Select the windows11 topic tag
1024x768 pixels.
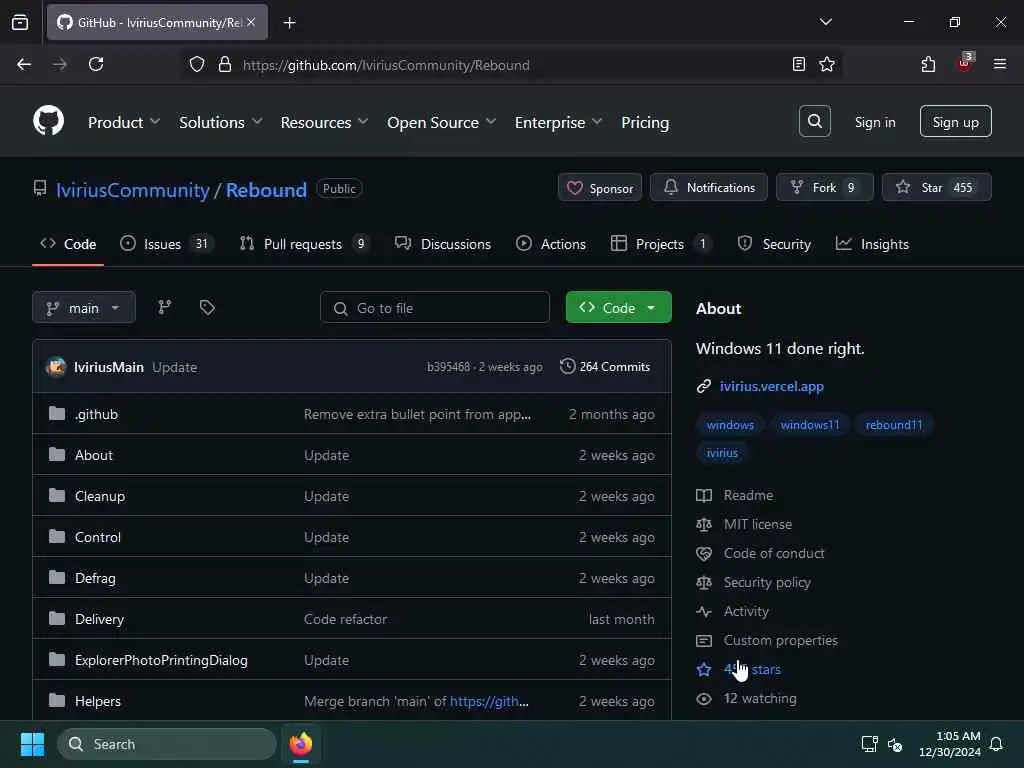click(810, 424)
